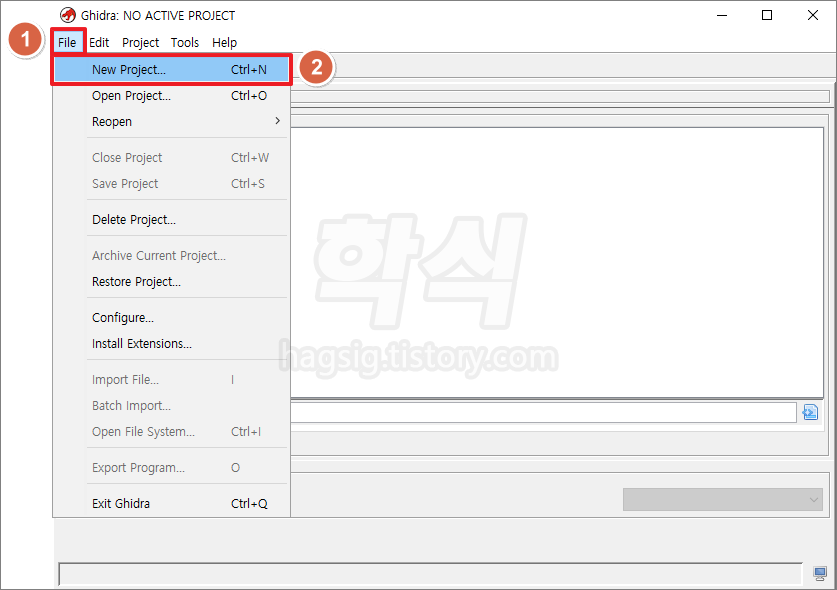This screenshot has height=590, width=837.
Task: Click the filter options icon beside filter field
Action: coord(810,412)
